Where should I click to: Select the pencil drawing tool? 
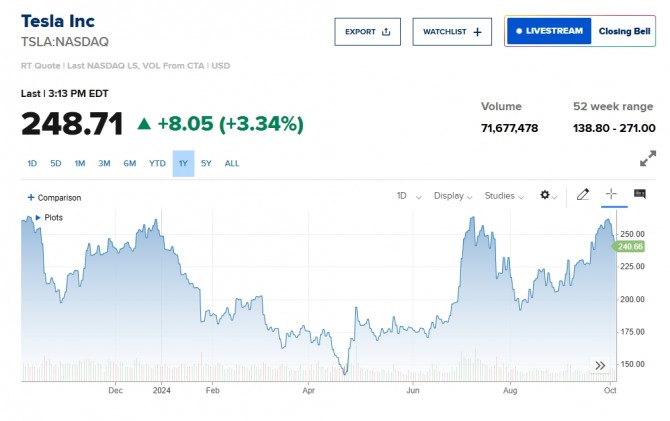click(583, 195)
